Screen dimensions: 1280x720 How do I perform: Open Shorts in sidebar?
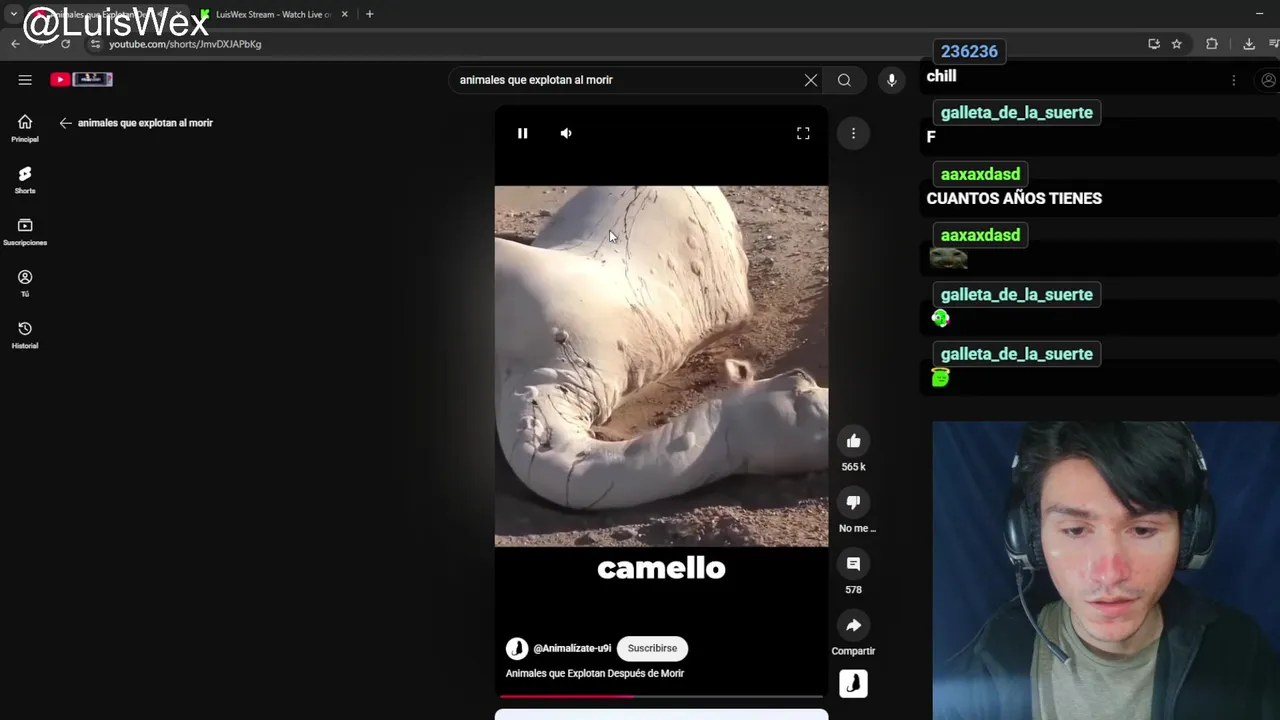25,180
